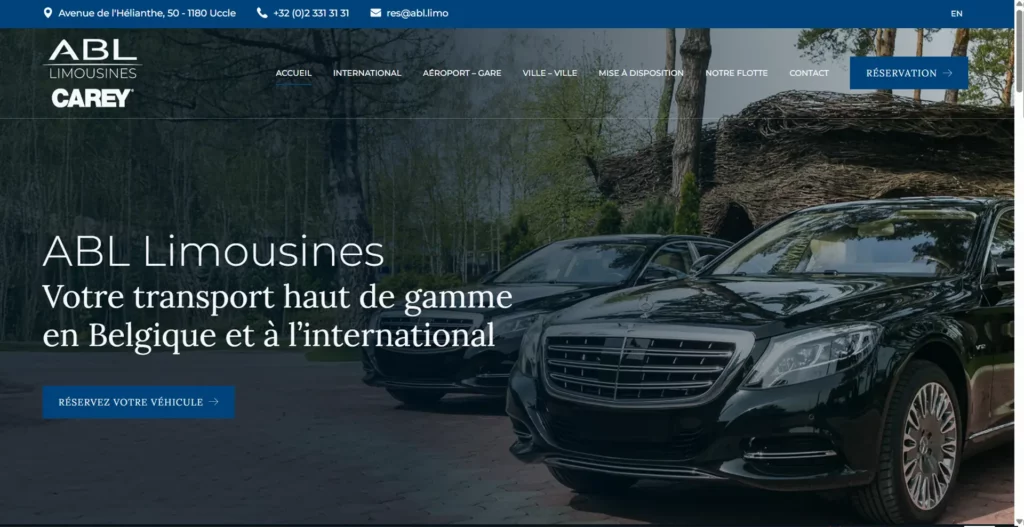Click the Carey logo
This screenshot has width=1024, height=527.
pyautogui.click(x=92, y=98)
